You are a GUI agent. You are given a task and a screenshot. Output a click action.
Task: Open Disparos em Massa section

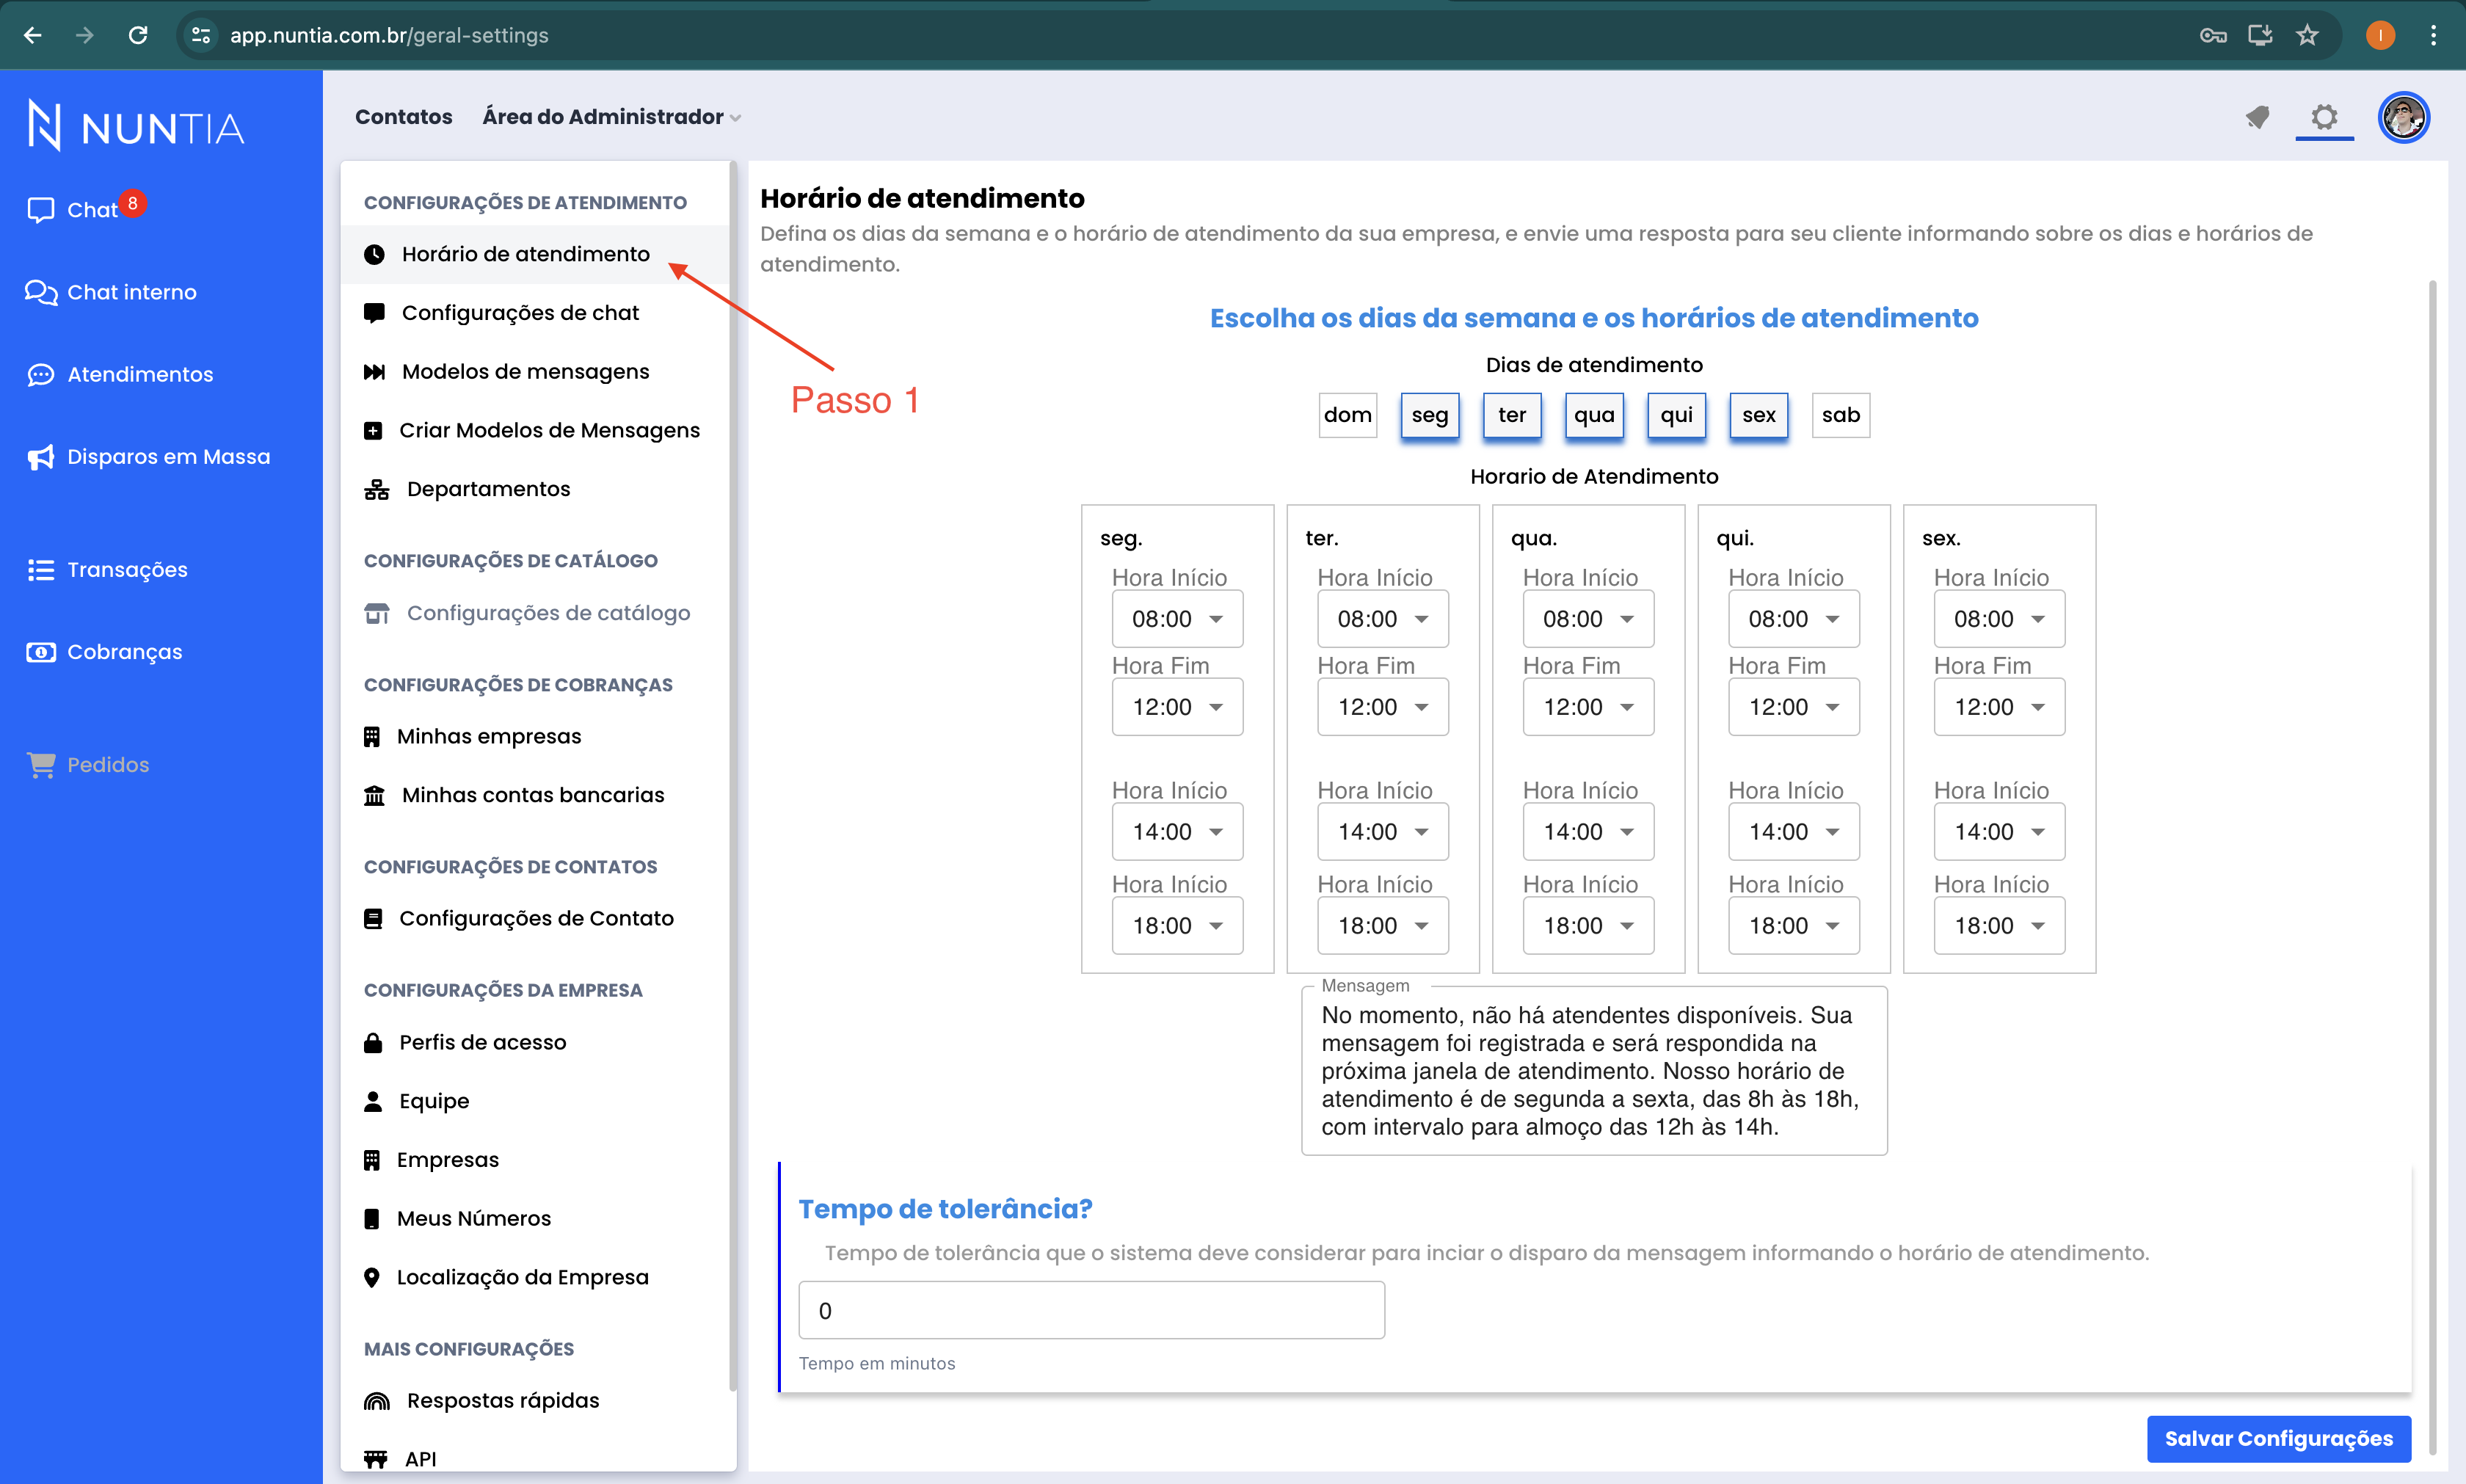pyautogui.click(x=169, y=457)
